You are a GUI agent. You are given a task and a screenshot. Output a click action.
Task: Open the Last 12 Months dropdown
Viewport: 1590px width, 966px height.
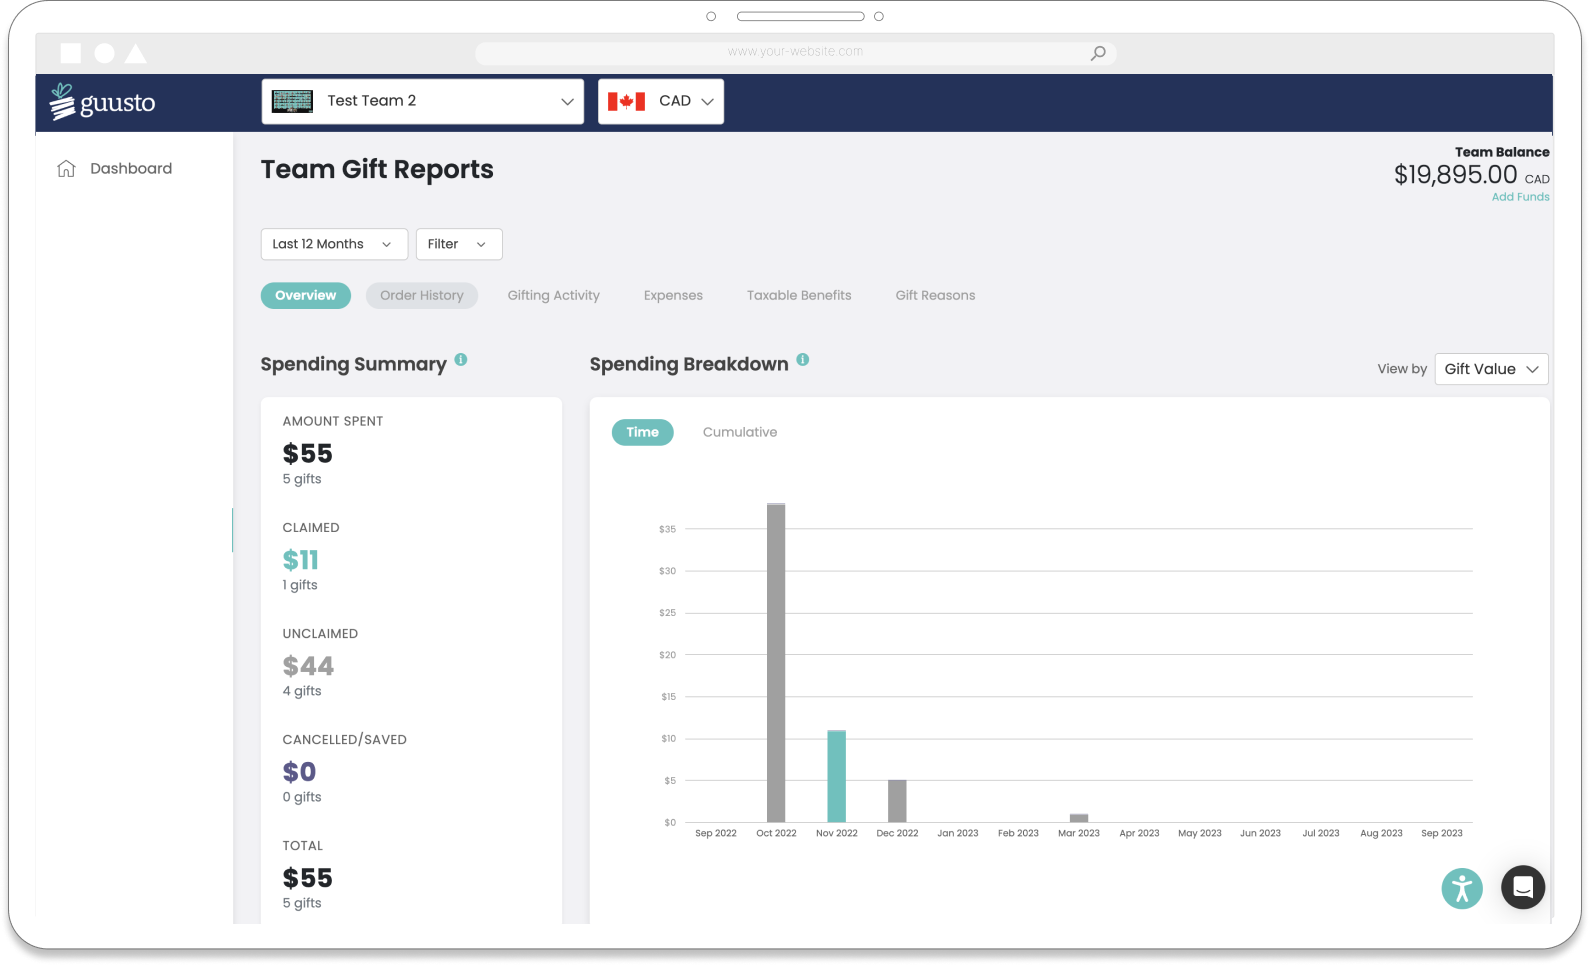(x=333, y=244)
